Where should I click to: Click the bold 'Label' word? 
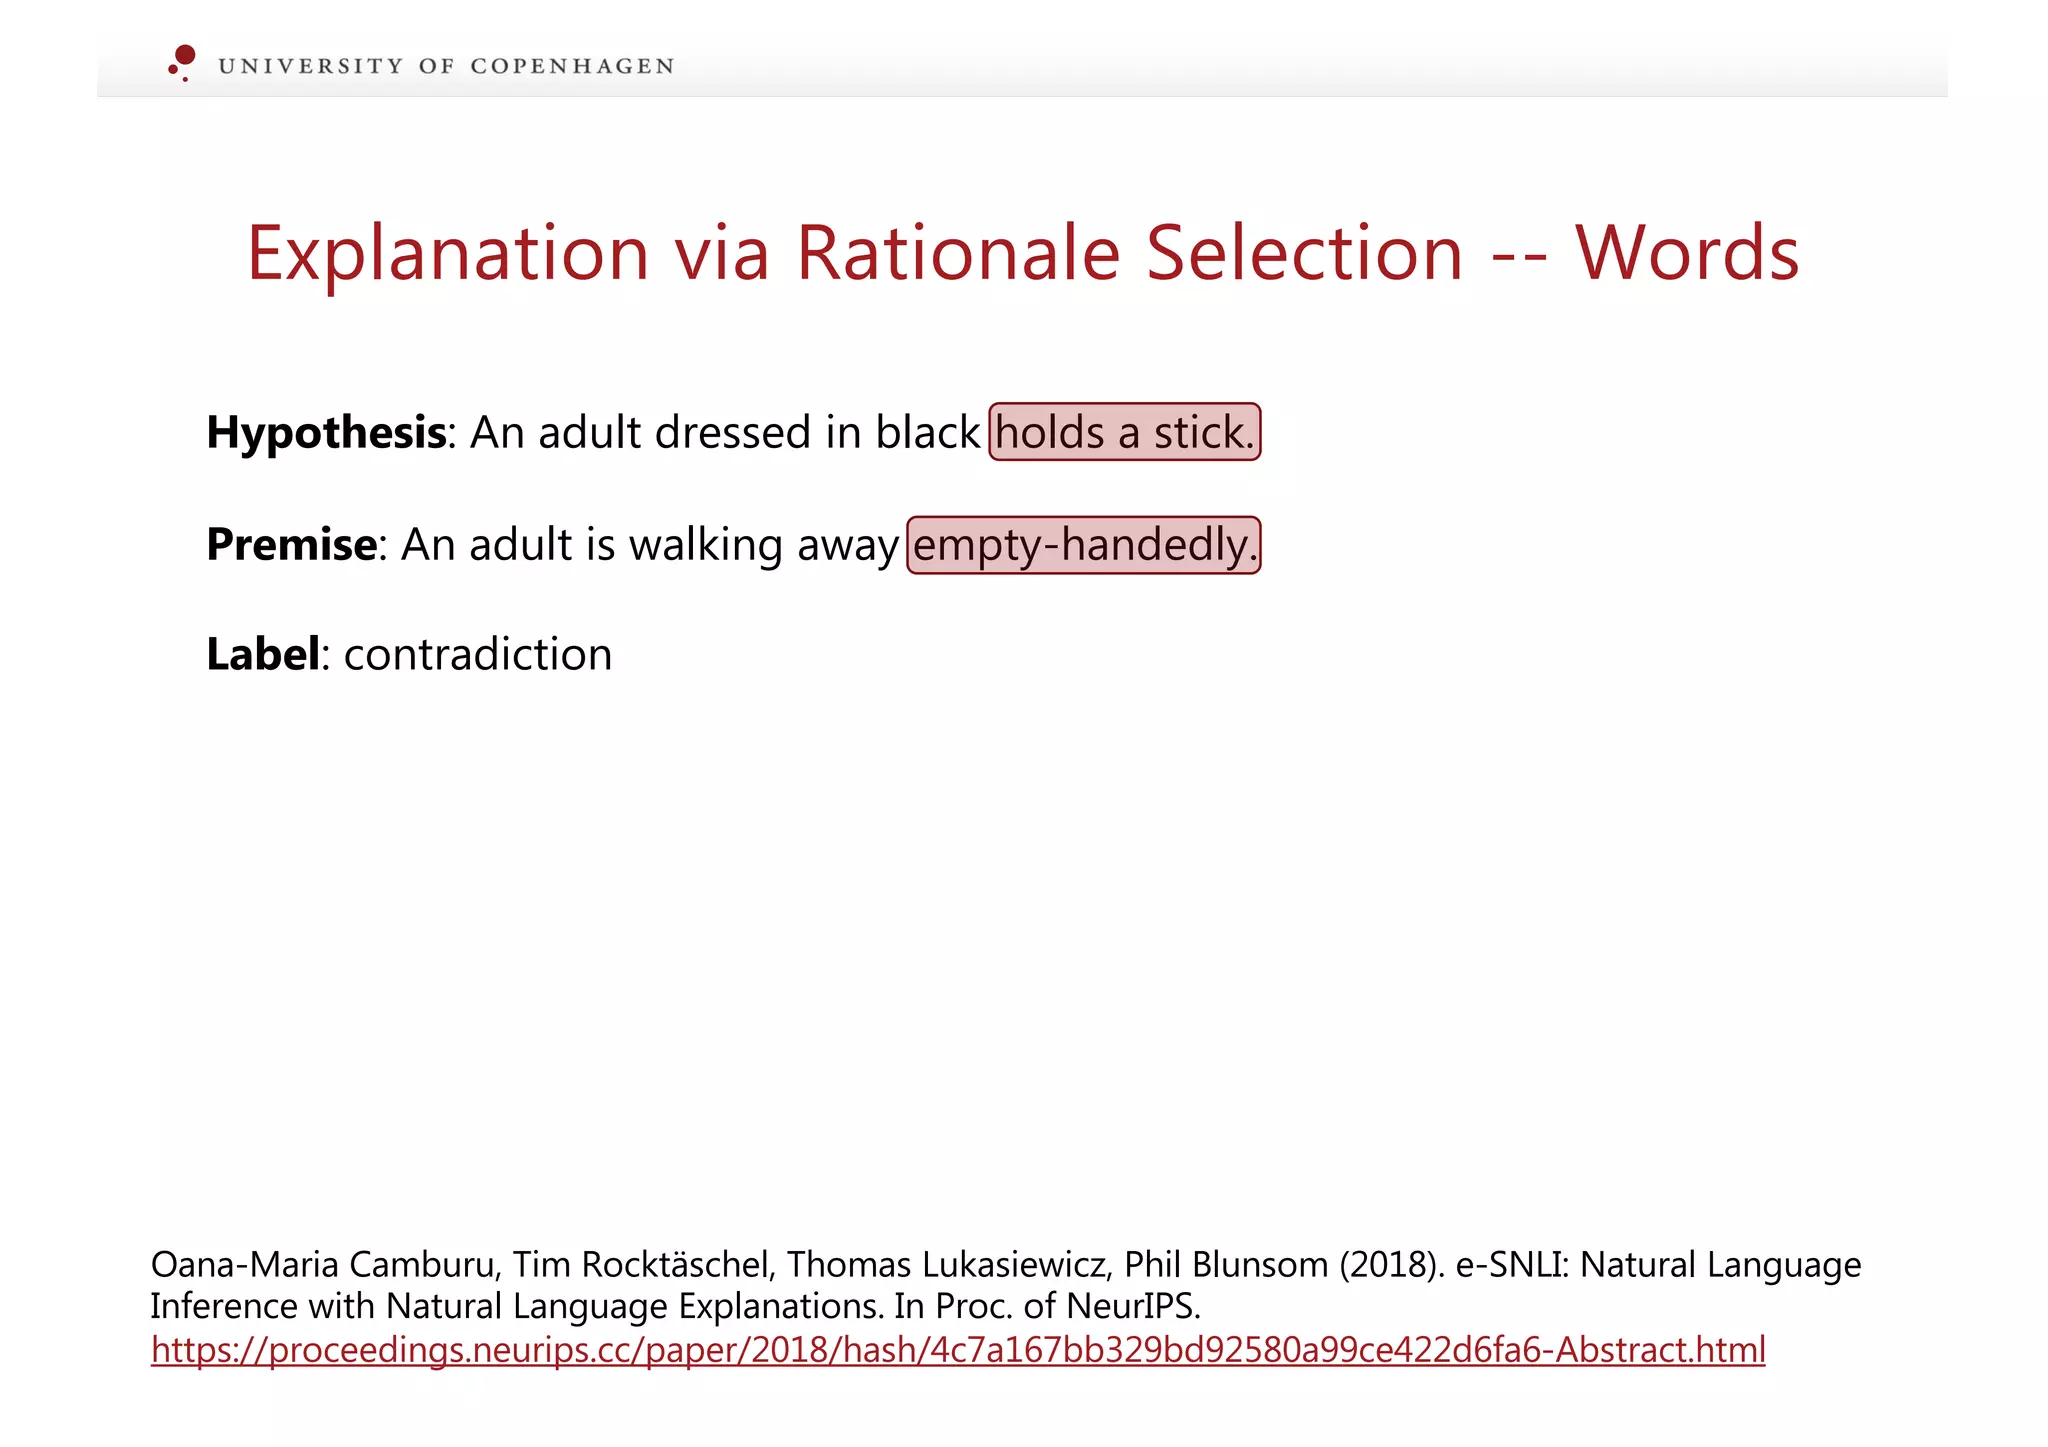point(263,654)
